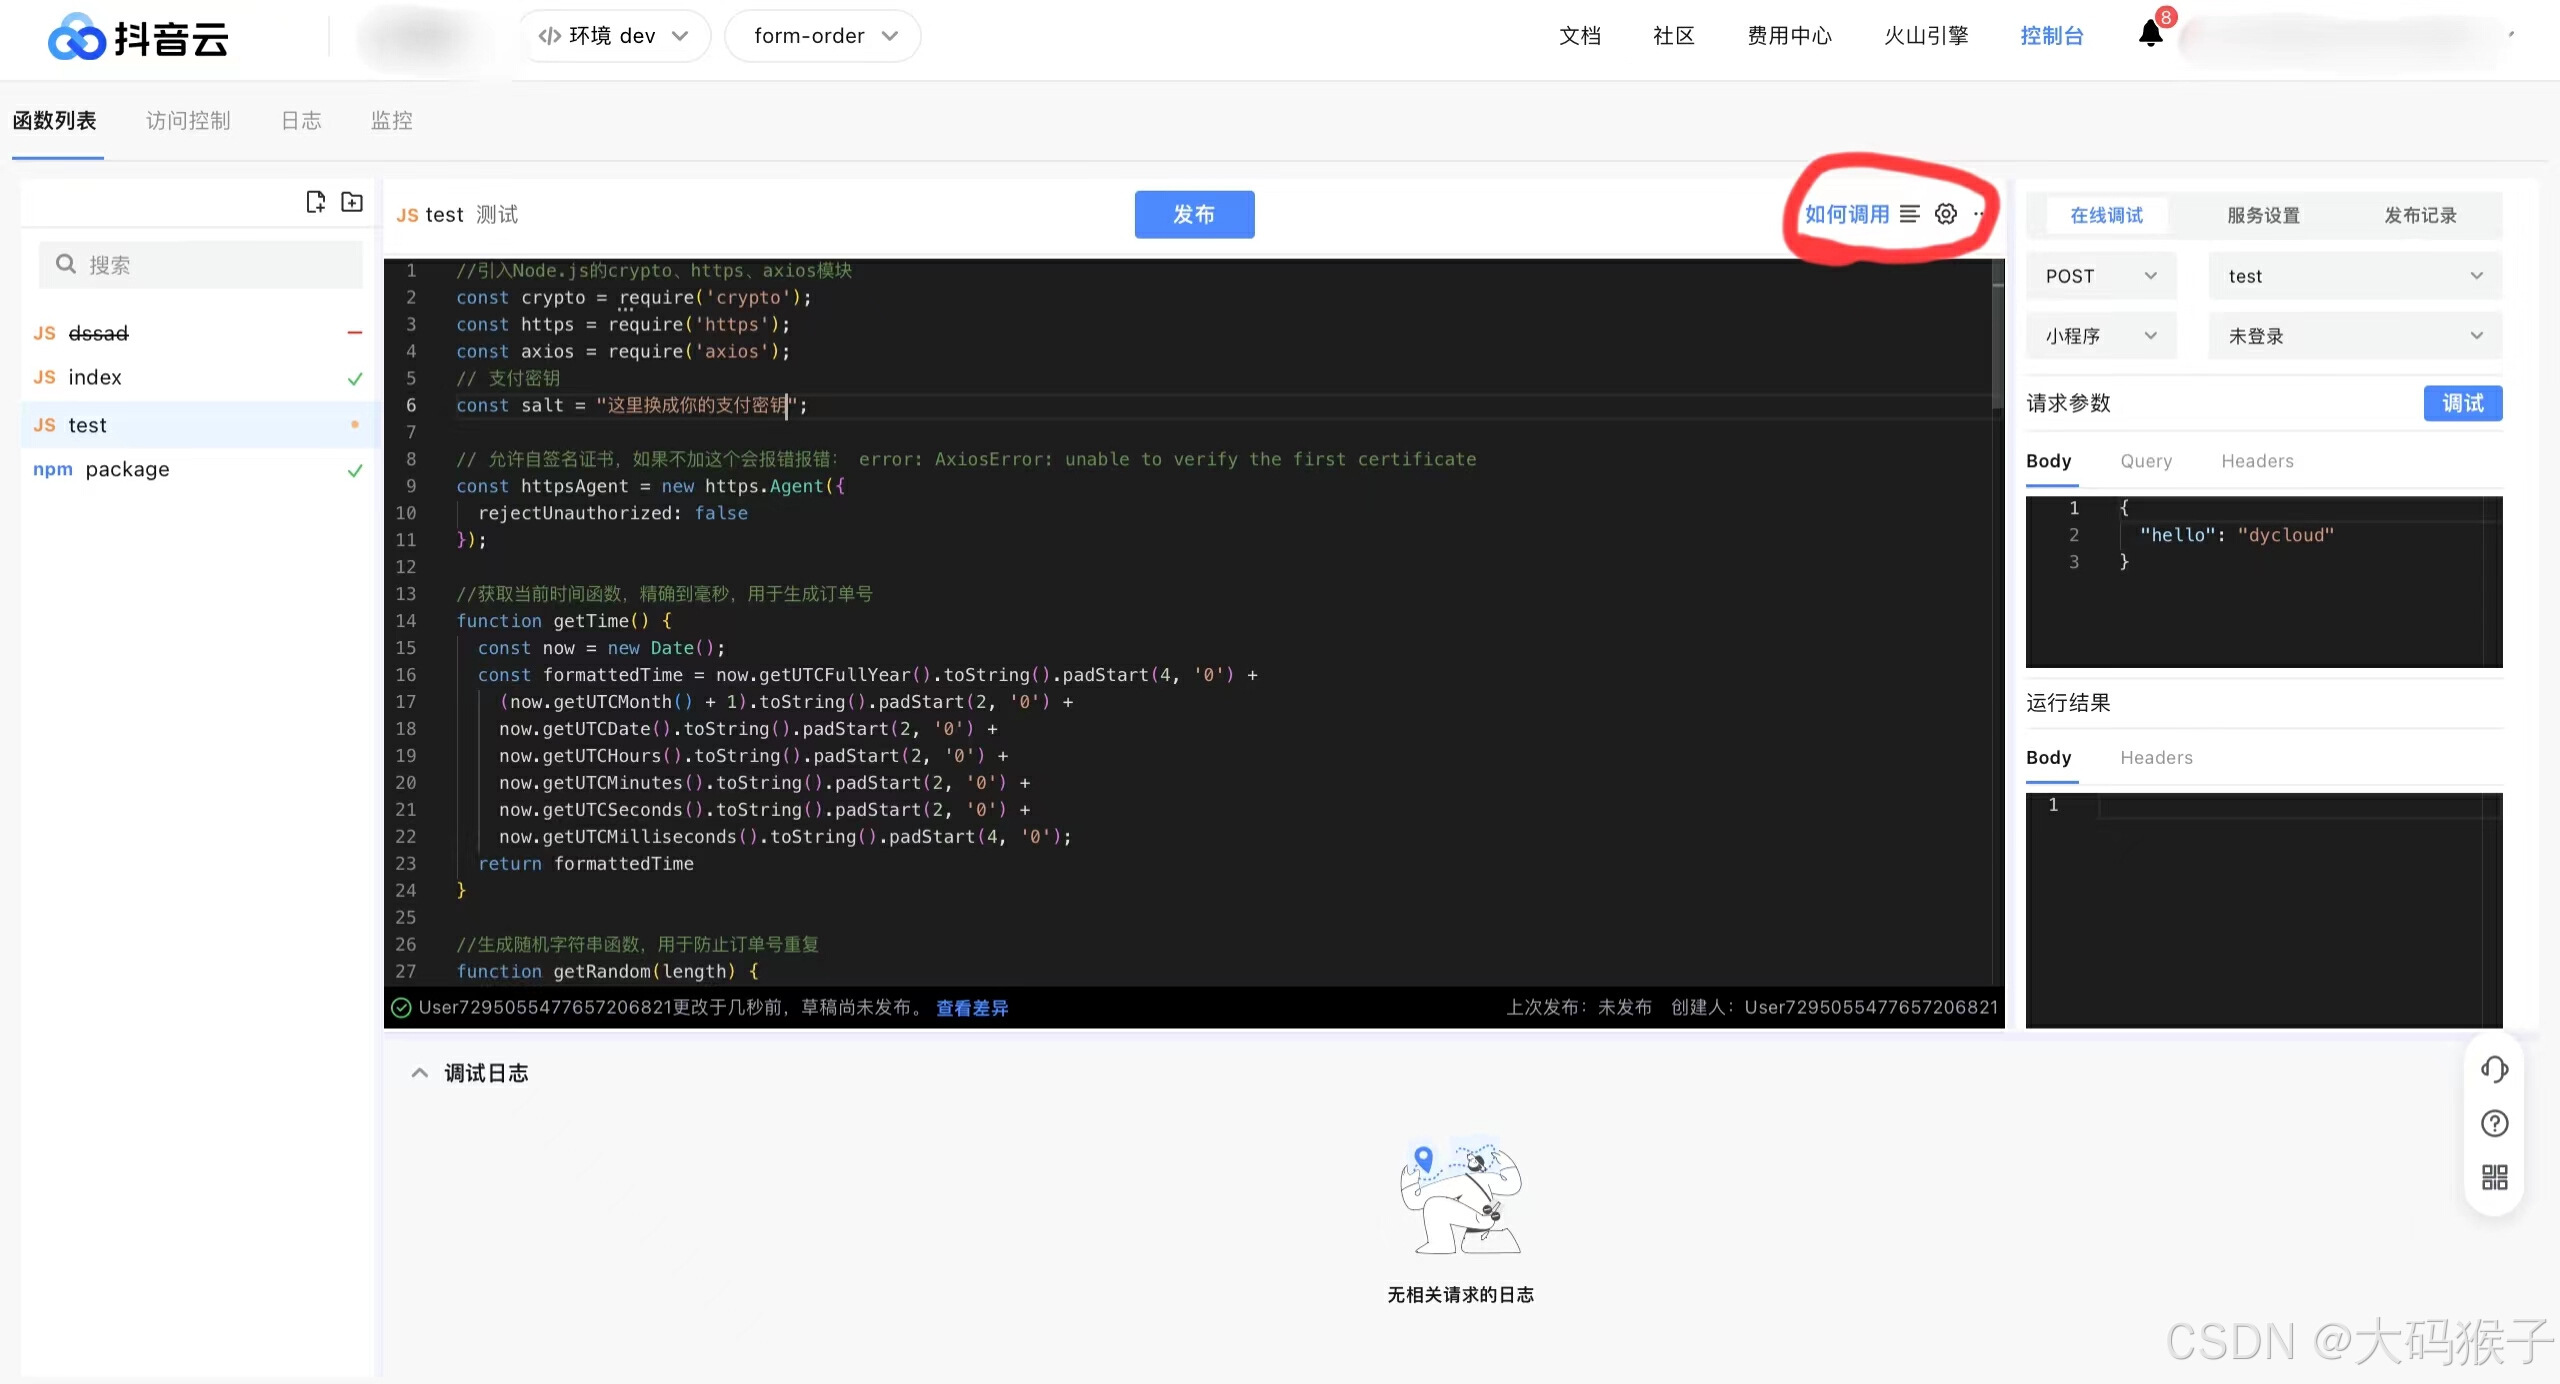Select the index function in list
This screenshot has width=2560, height=1384.
pos(95,377)
